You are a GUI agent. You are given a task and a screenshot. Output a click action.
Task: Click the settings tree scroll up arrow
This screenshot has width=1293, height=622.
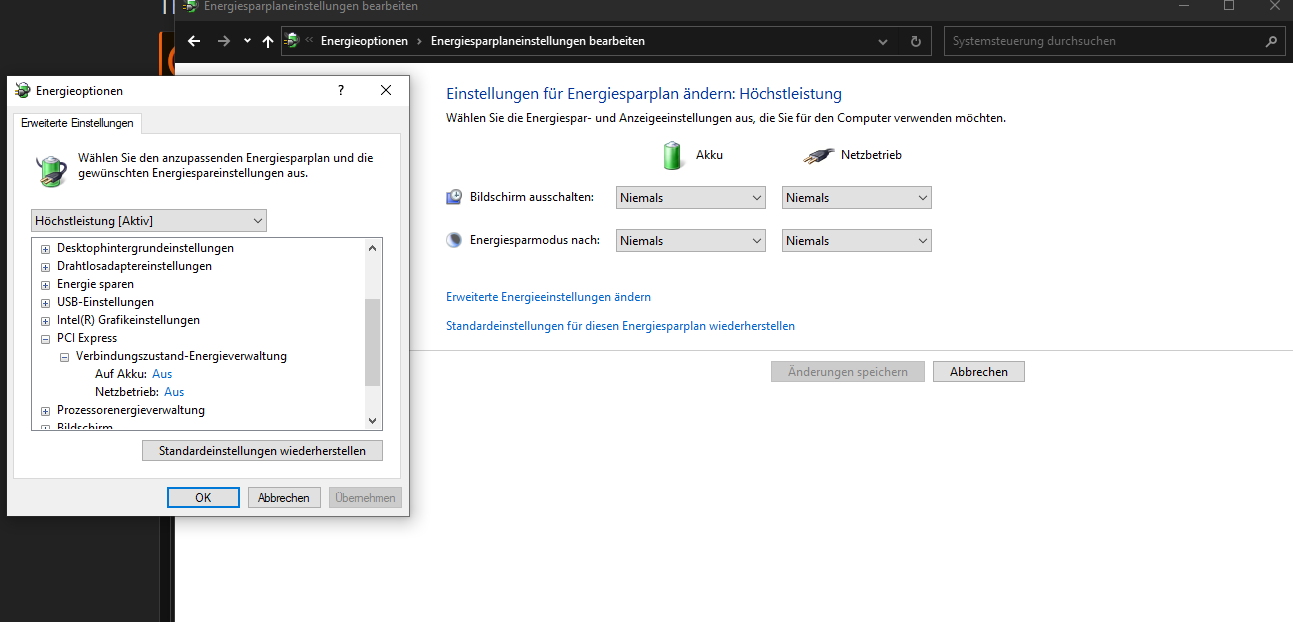373,248
